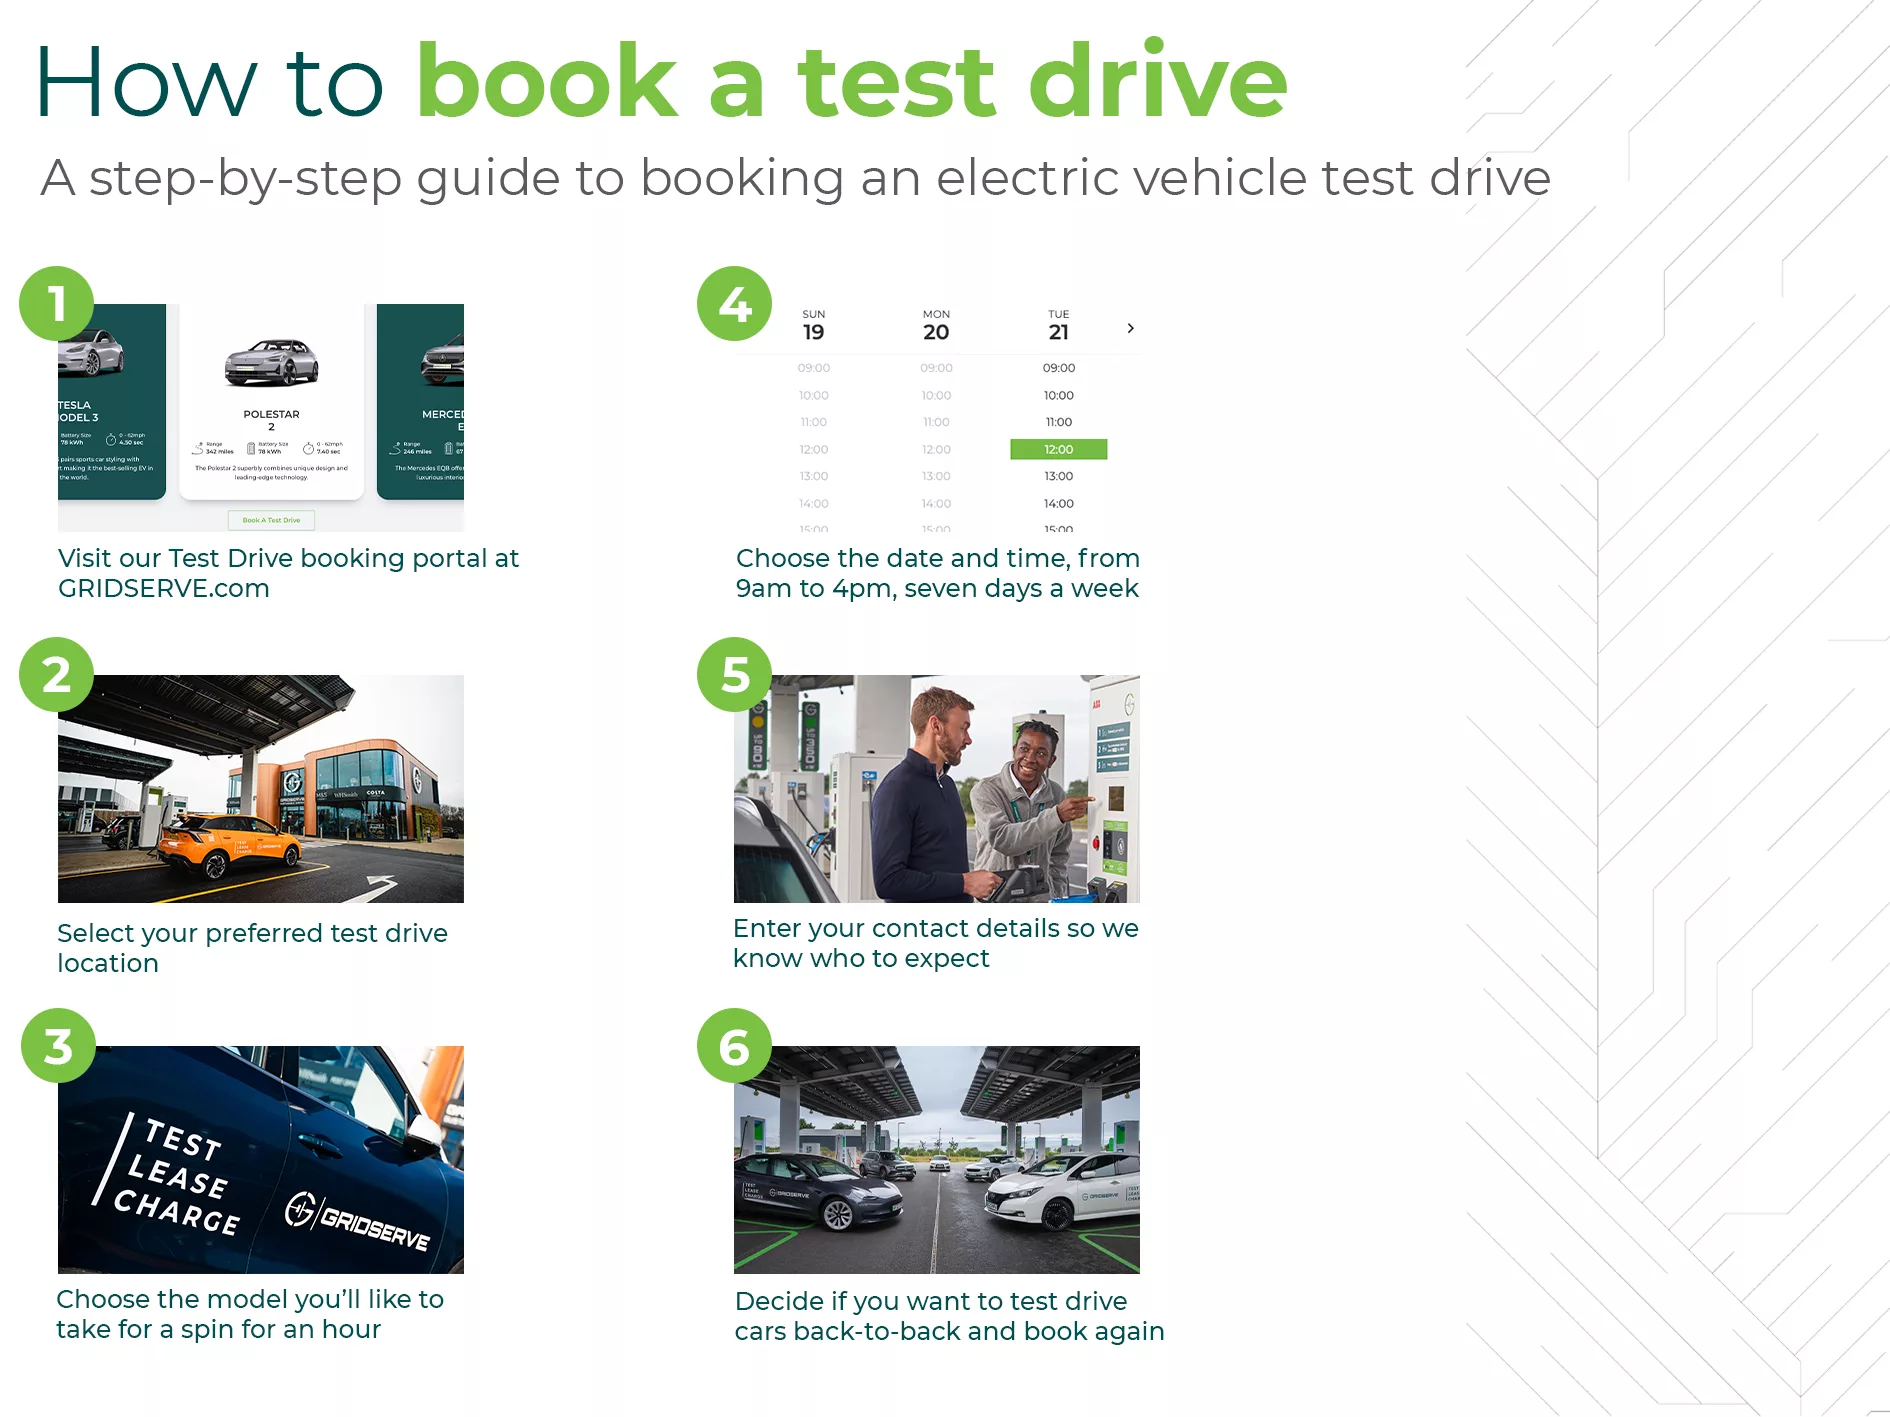Click Mercedes '246 miles' range value

(x=417, y=451)
